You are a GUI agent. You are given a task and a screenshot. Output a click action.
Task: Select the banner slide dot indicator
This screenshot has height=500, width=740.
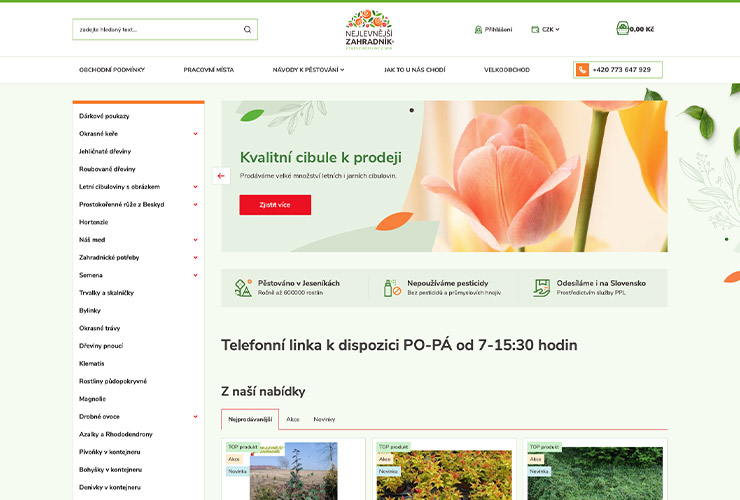coord(412,110)
